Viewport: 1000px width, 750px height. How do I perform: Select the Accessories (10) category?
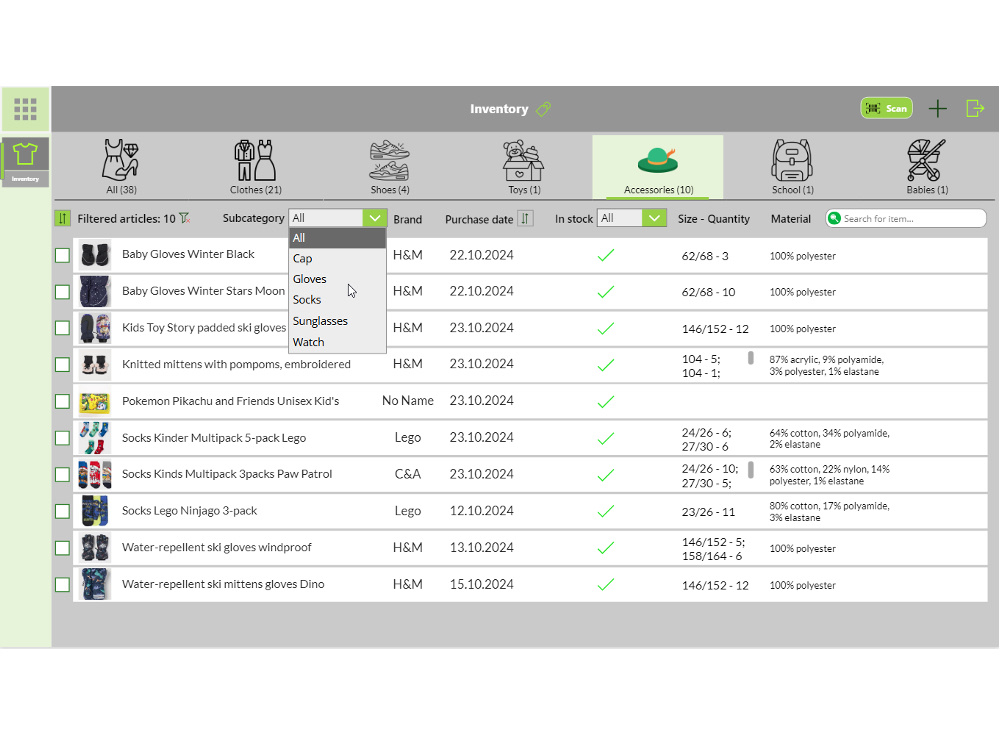tap(658, 166)
